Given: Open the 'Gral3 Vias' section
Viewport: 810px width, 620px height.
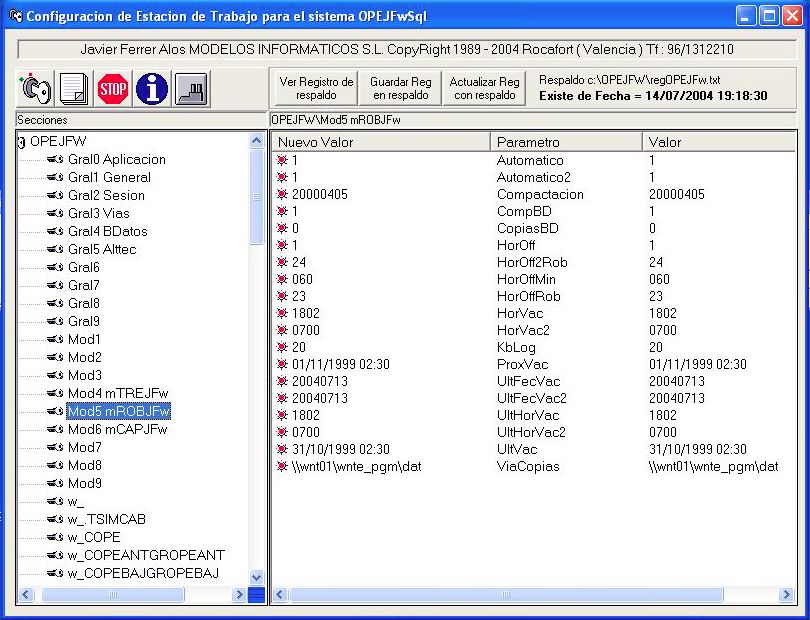Looking at the screenshot, I should 99,213.
